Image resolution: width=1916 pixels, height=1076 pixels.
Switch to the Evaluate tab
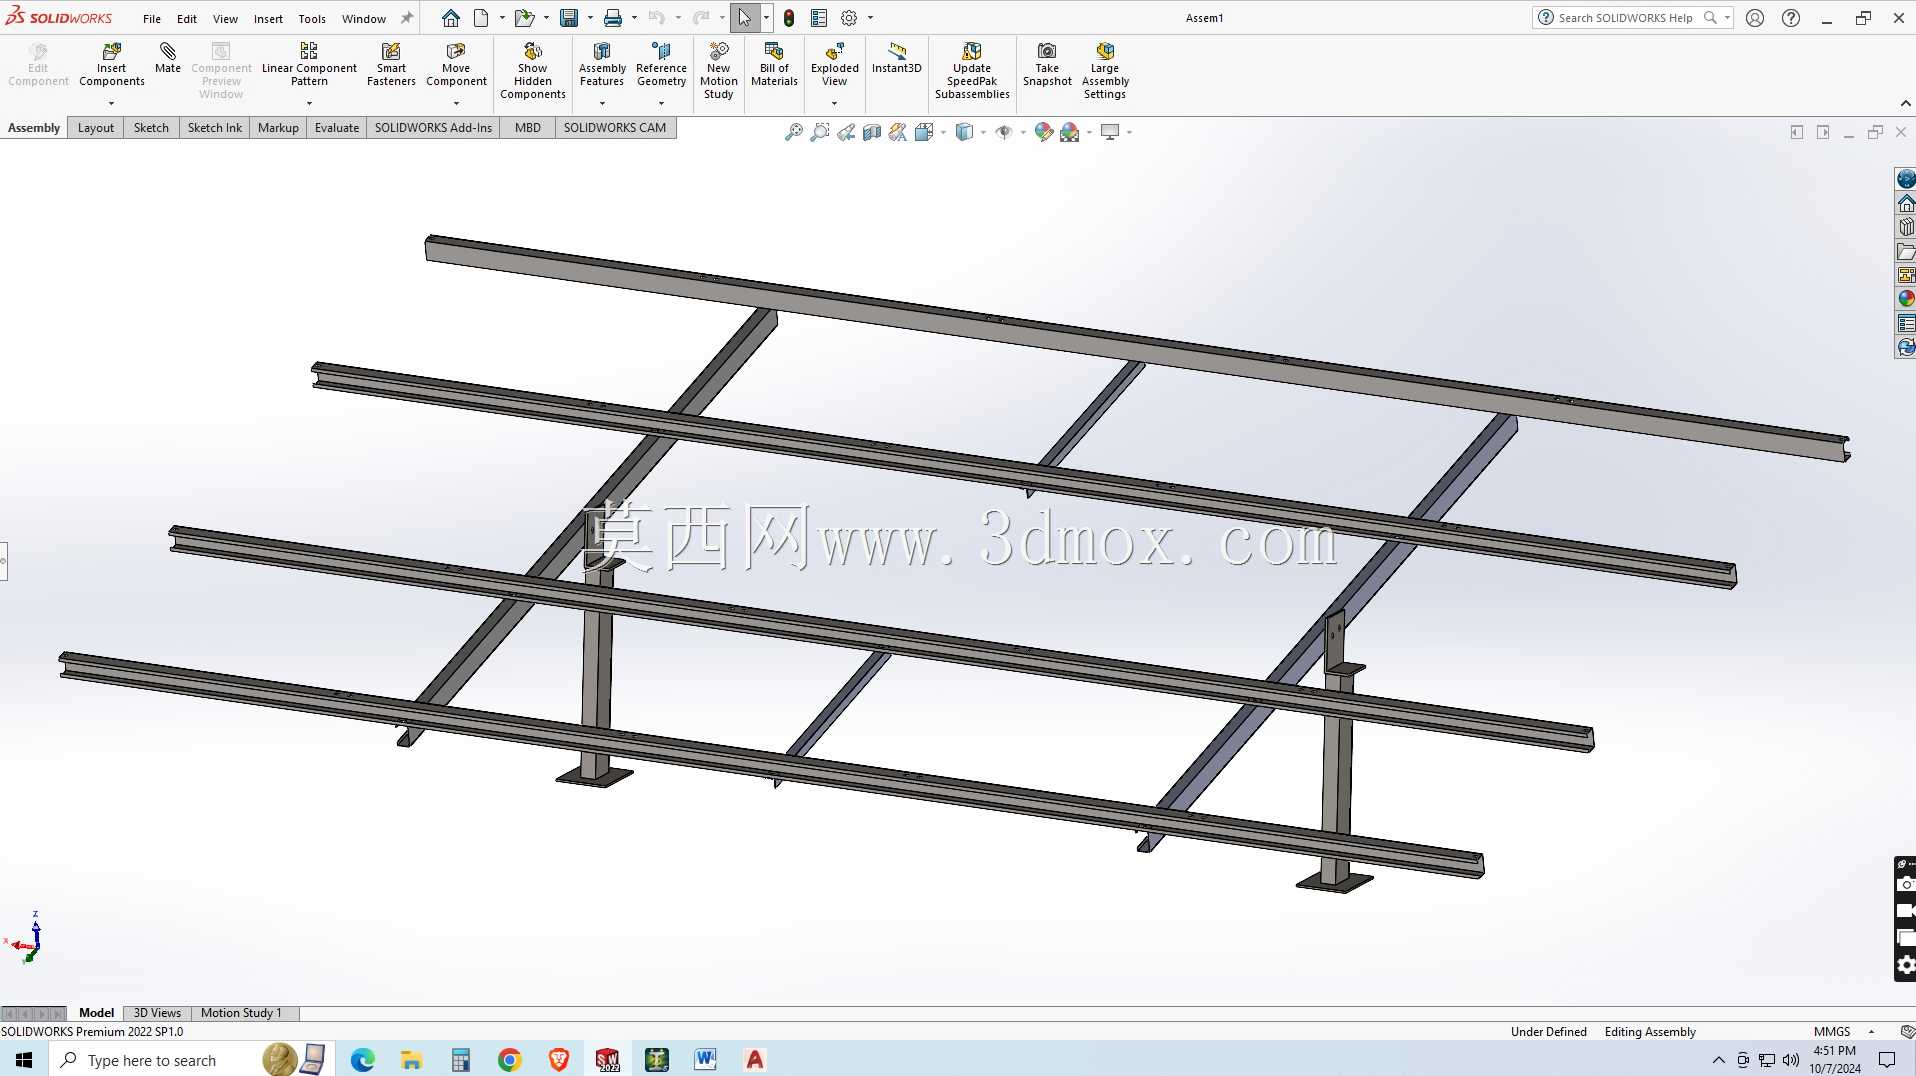point(337,128)
